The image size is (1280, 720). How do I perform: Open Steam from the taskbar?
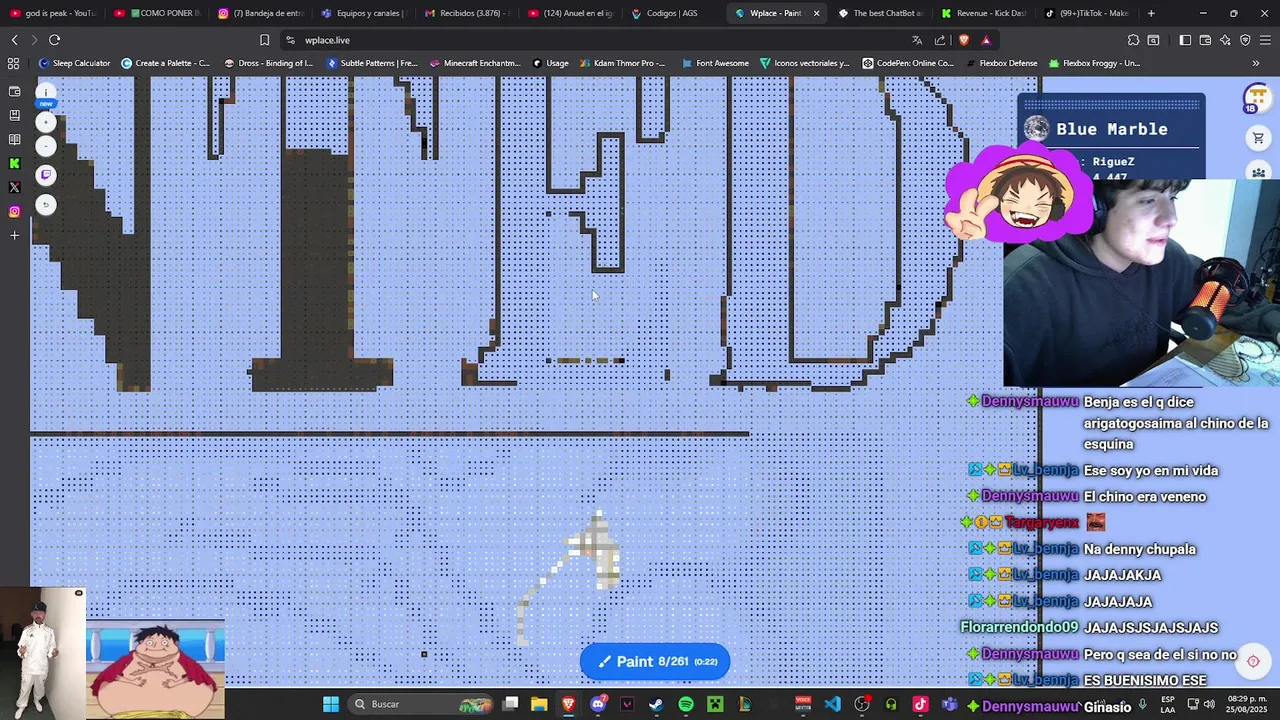coord(656,704)
